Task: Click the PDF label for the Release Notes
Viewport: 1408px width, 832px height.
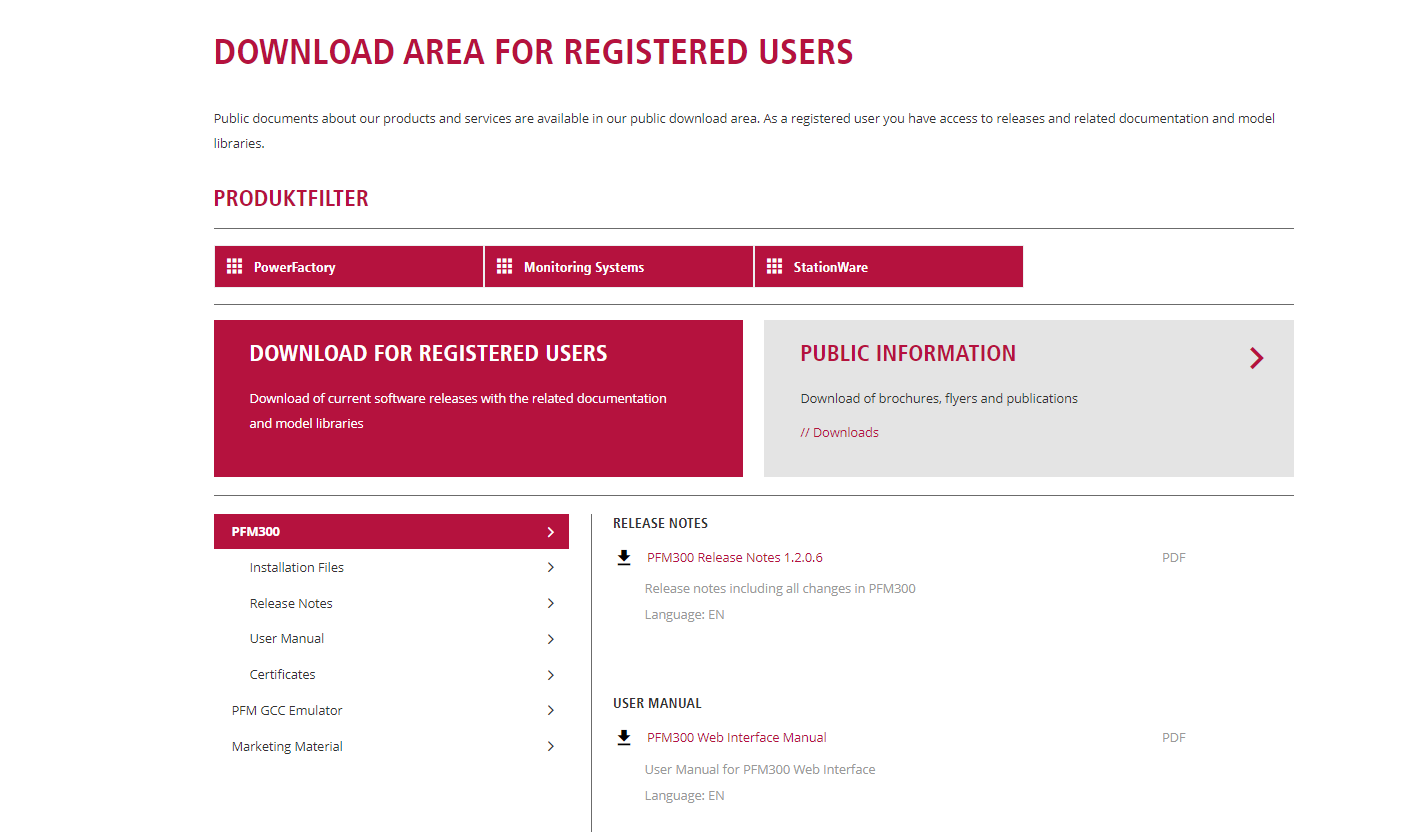Action: [1173, 557]
